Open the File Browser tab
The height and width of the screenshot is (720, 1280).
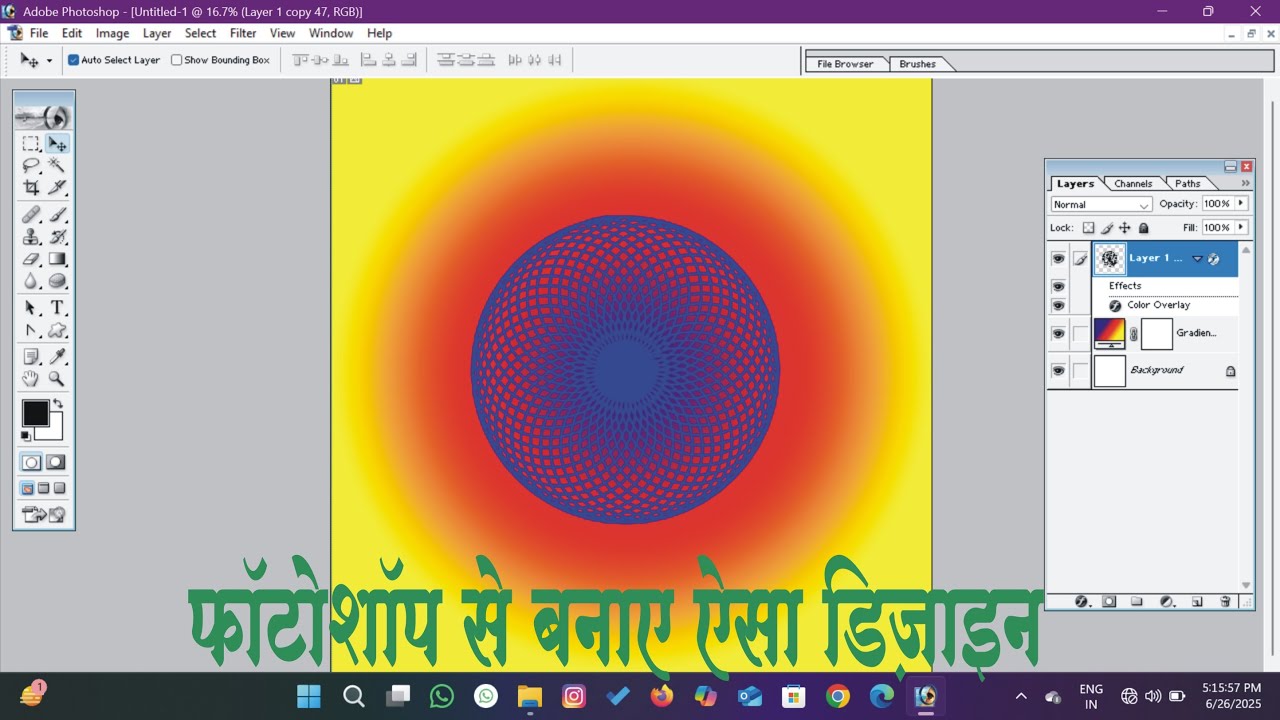pos(845,64)
